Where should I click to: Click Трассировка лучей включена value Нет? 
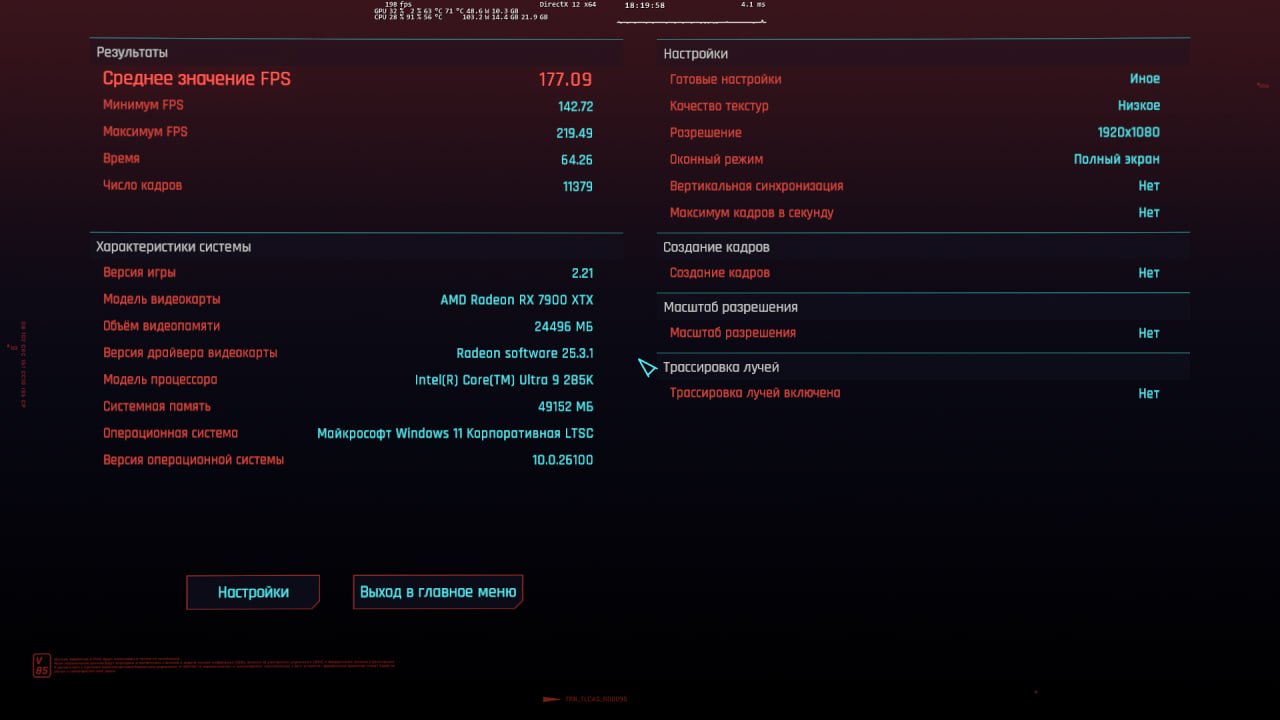[1149, 394]
